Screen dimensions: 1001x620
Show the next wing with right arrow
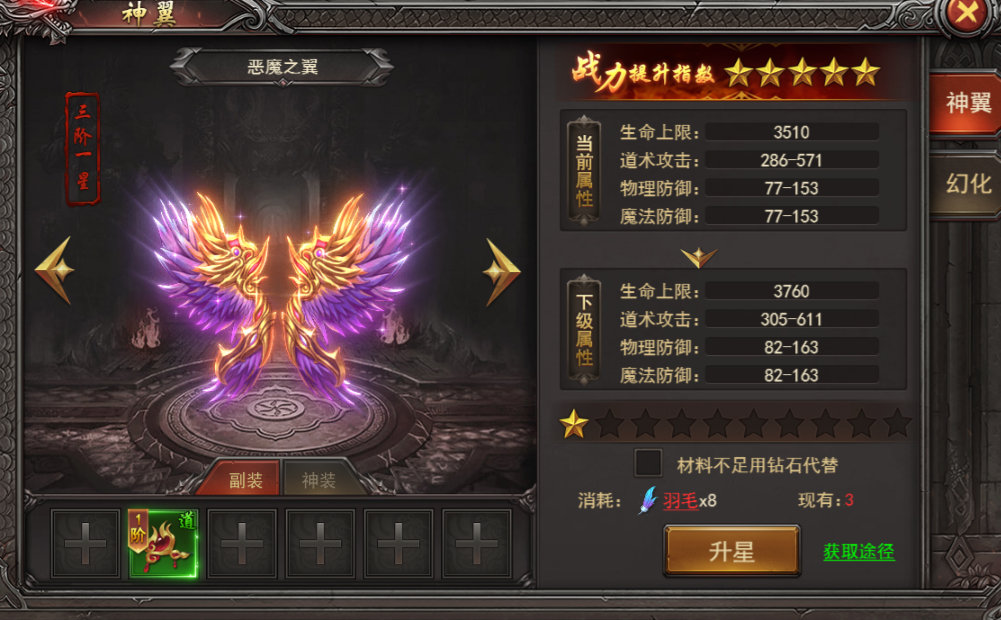click(x=501, y=273)
